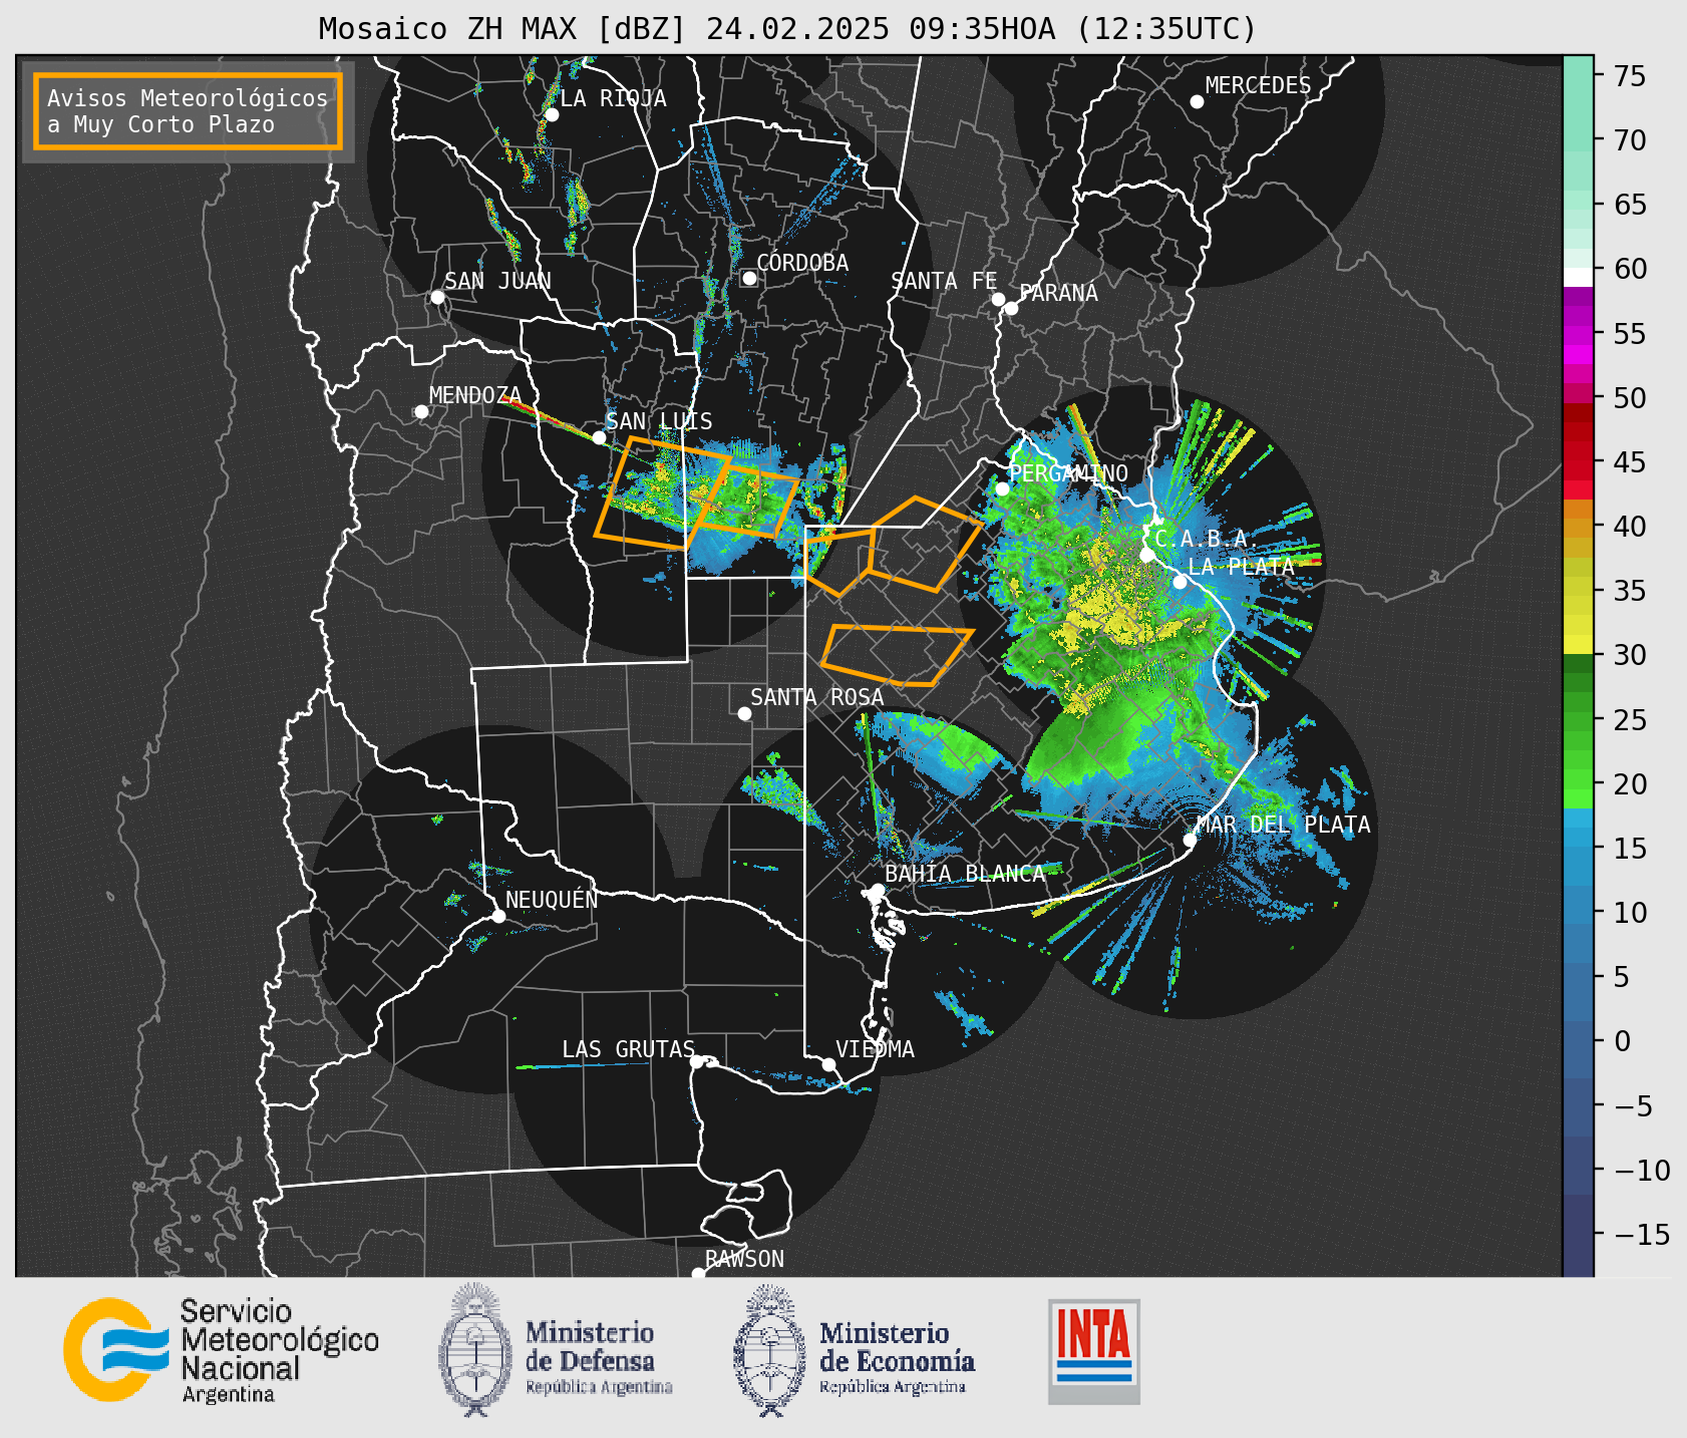Click the SAN LUIS city label
Image resolution: width=1687 pixels, height=1438 pixels.
click(659, 421)
